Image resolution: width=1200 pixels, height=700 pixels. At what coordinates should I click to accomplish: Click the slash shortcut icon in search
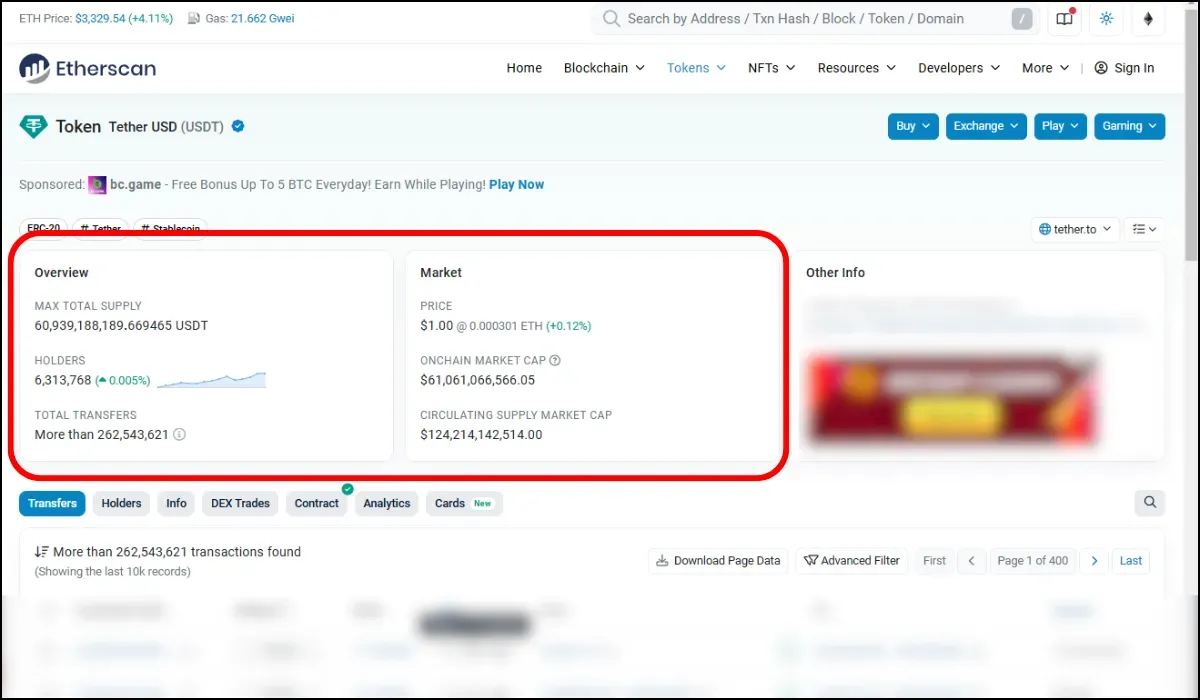(1021, 19)
